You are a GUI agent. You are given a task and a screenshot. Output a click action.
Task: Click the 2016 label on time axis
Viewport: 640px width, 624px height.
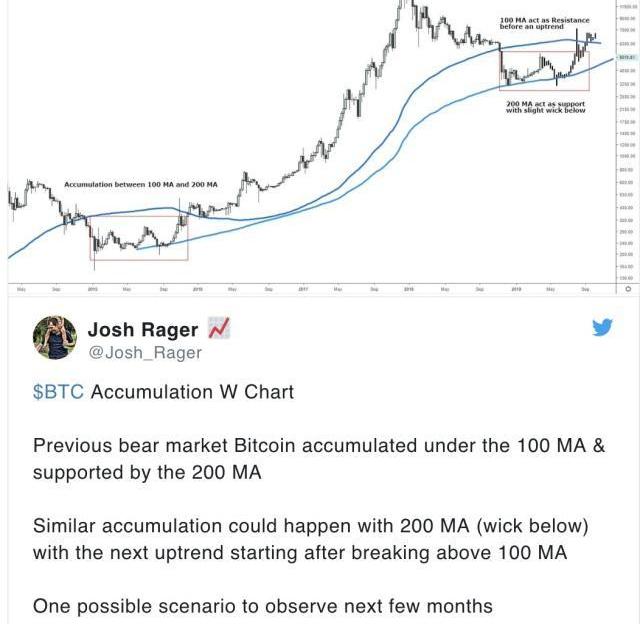196,289
